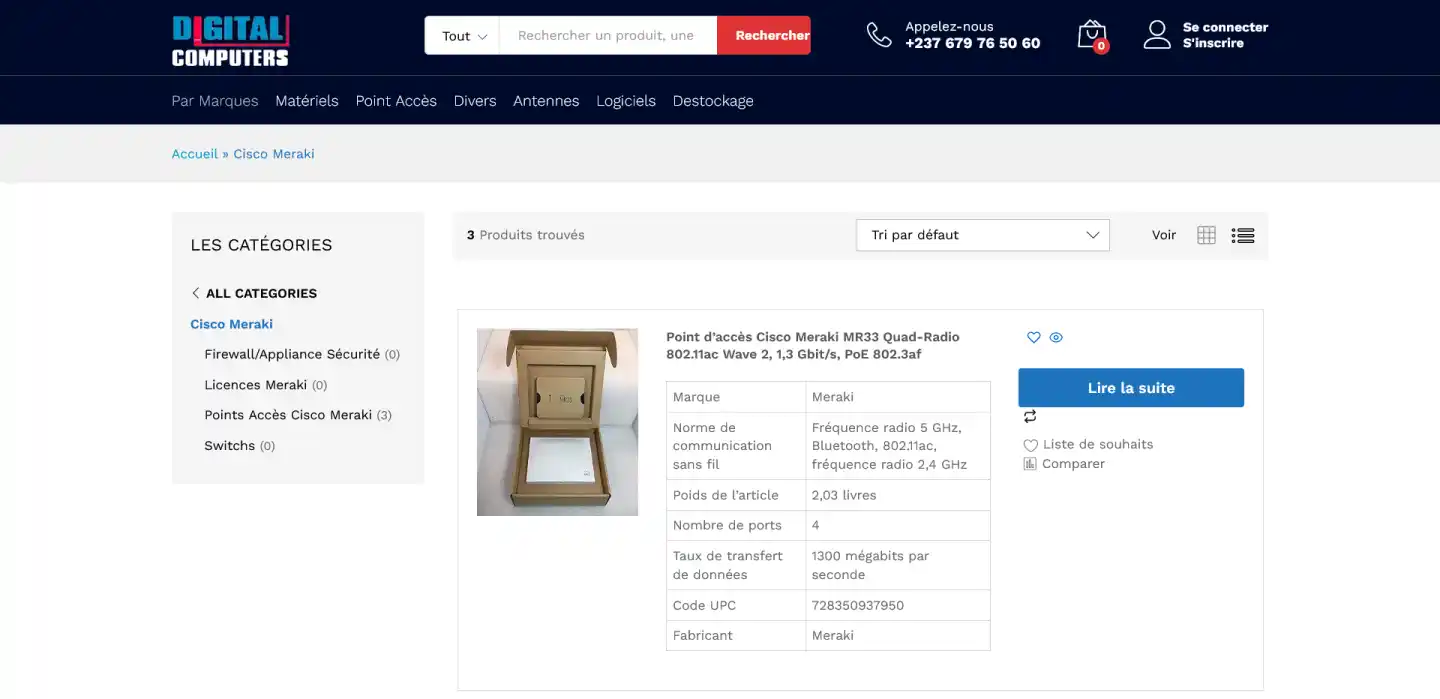The height and width of the screenshot is (699, 1440).
Task: Open the Tri par défaut sort dropdown
Action: [x=983, y=235]
